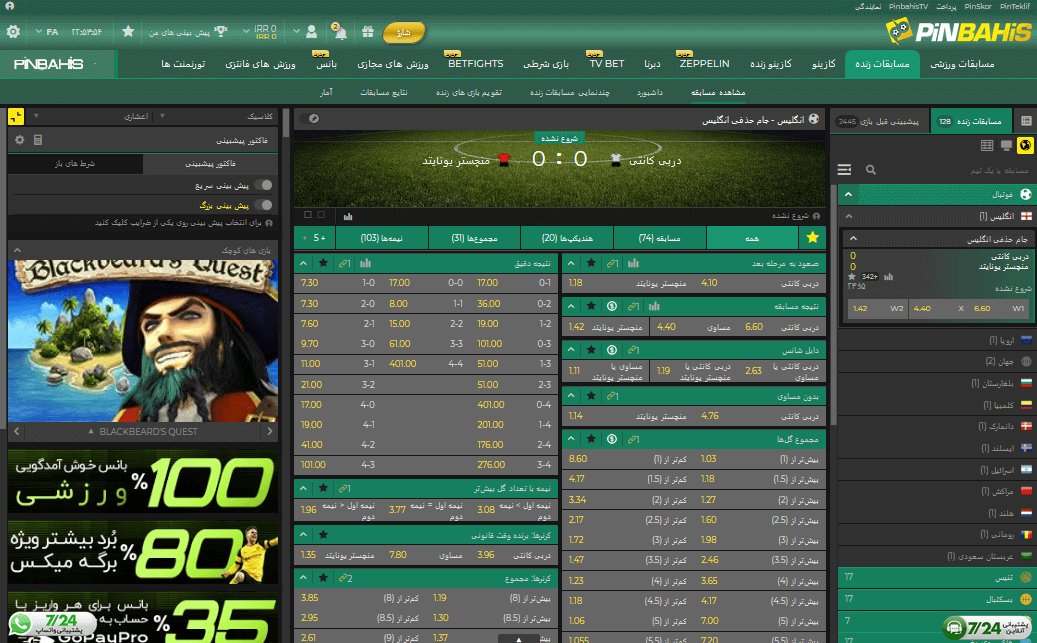1037x643 pixels.
Task: Click the first layout square below pitch
Action: point(308,215)
